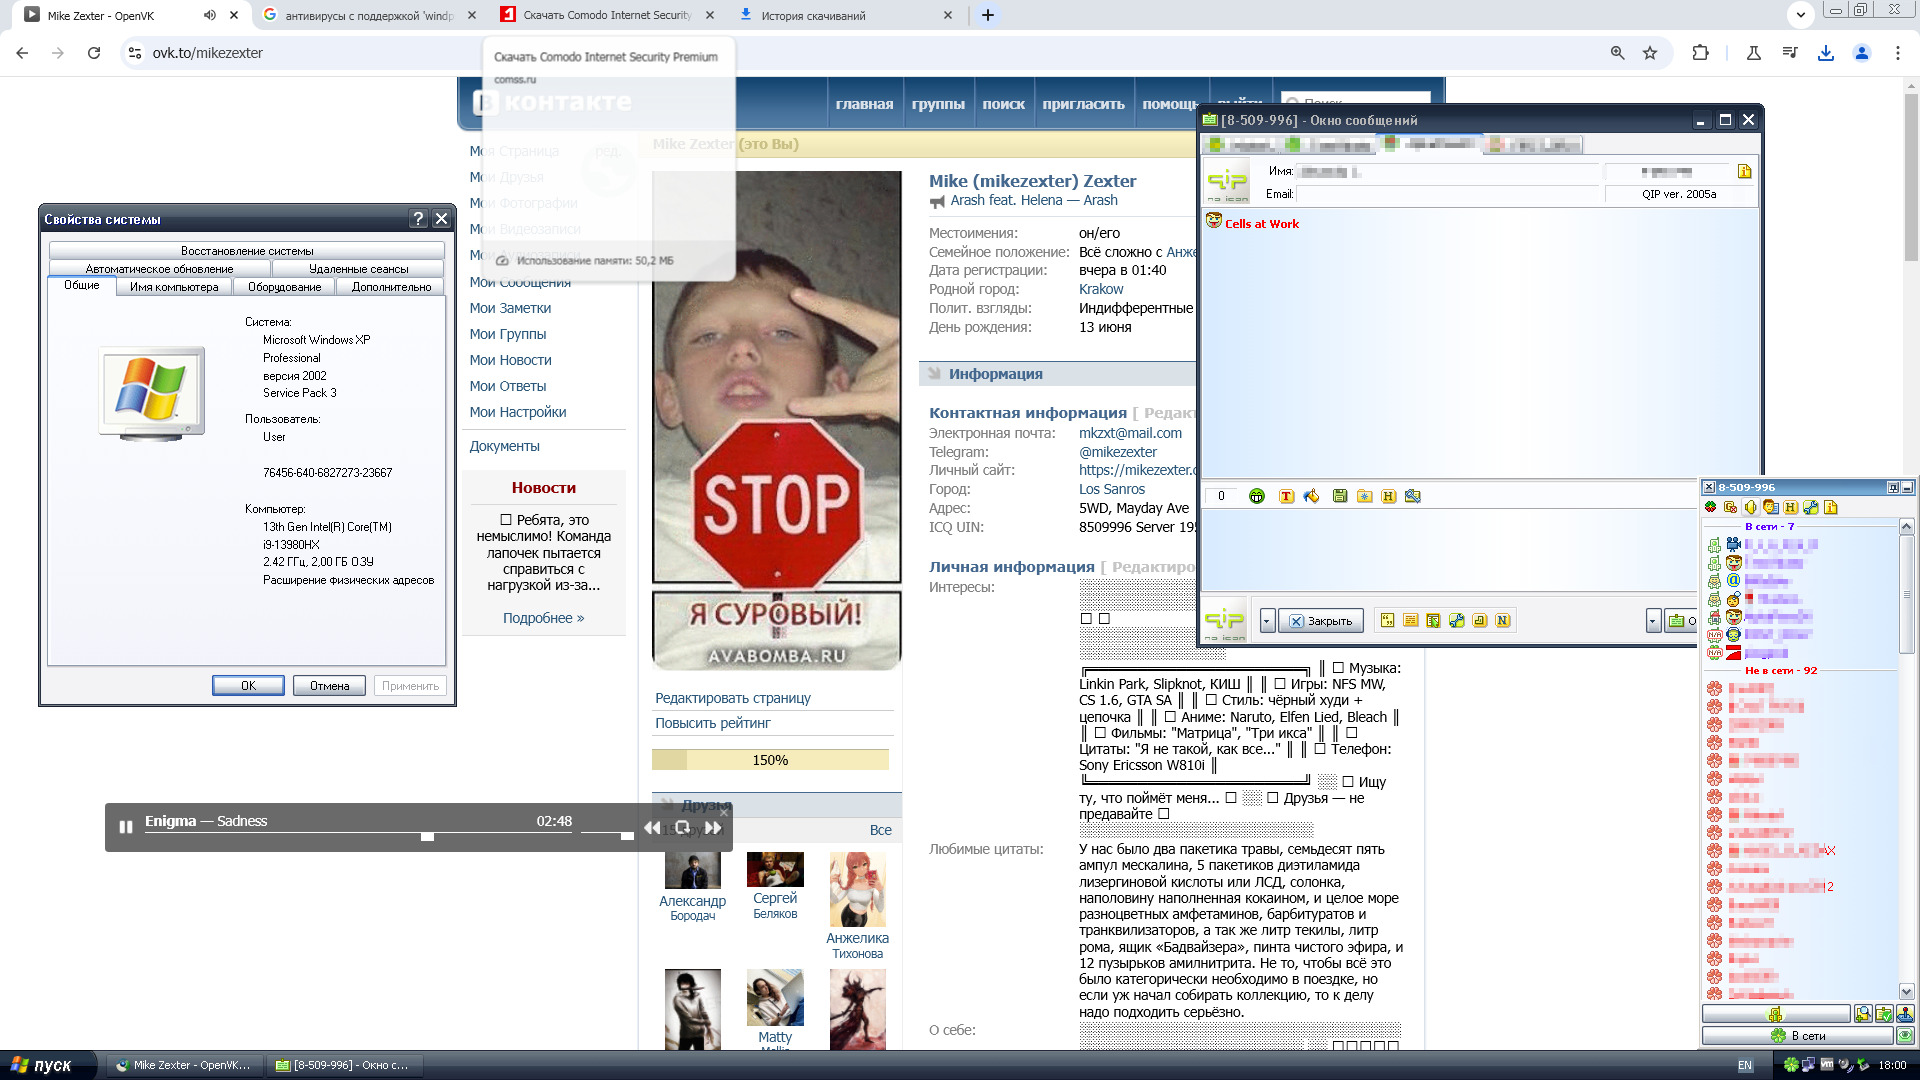Viewport: 1920px width, 1080px height.
Task: Mute the Mike Zexter tab speaker icon
Action: point(209,15)
